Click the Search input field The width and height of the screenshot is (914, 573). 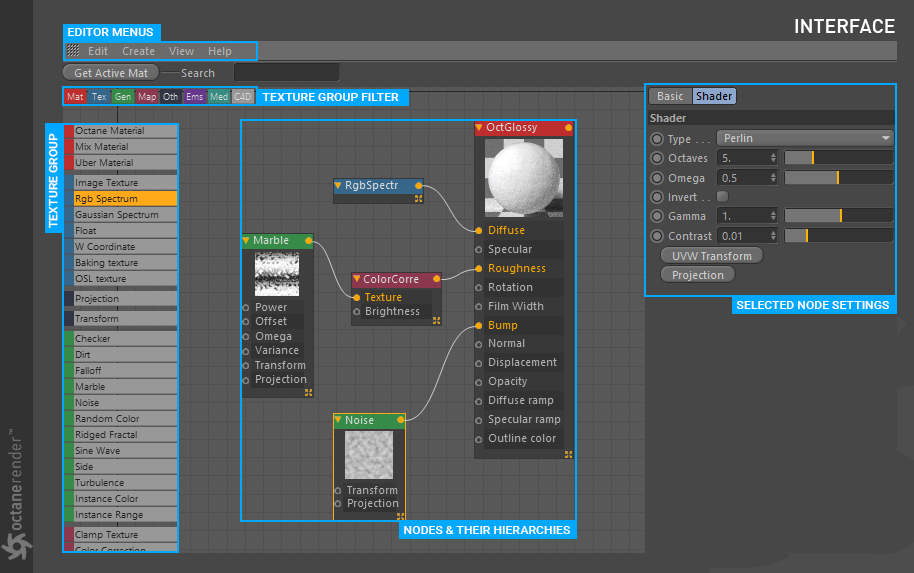286,73
